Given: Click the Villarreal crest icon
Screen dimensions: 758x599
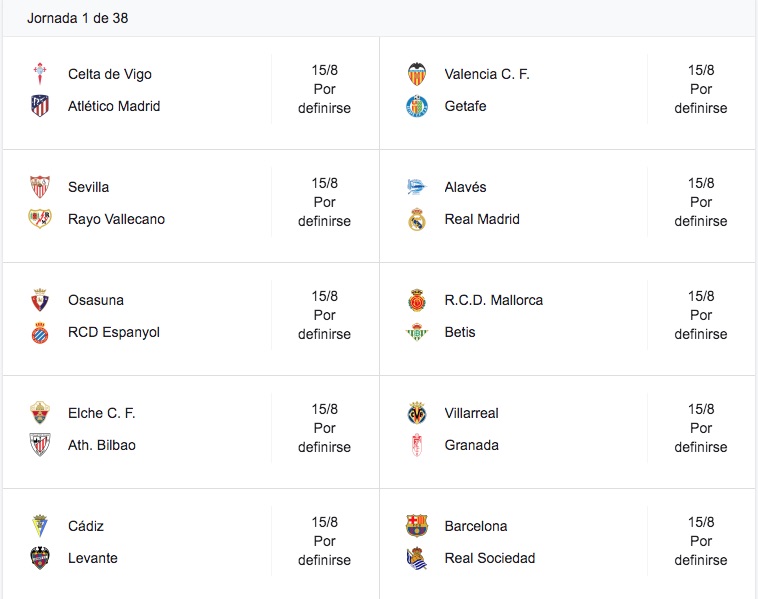Looking at the screenshot, I should click(x=417, y=413).
